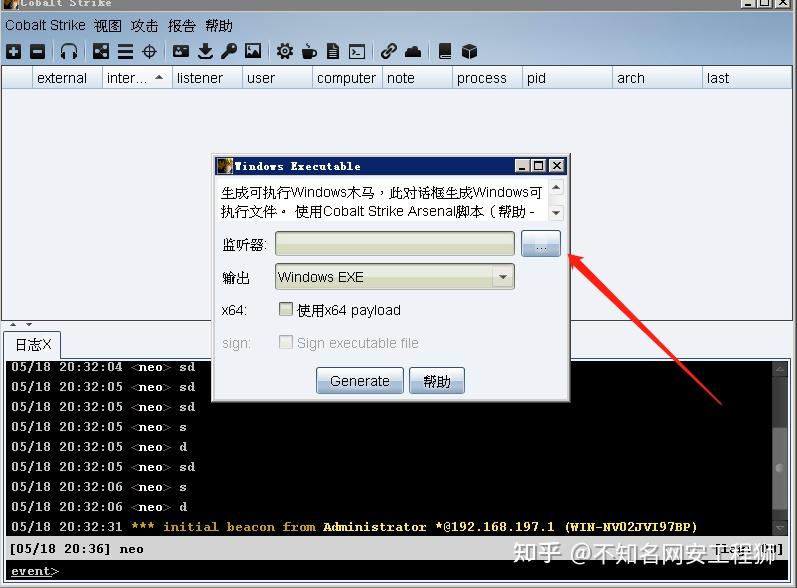Screen dimensions: 797x588
Task: Show targets view with crosshair icon
Action: (149, 51)
